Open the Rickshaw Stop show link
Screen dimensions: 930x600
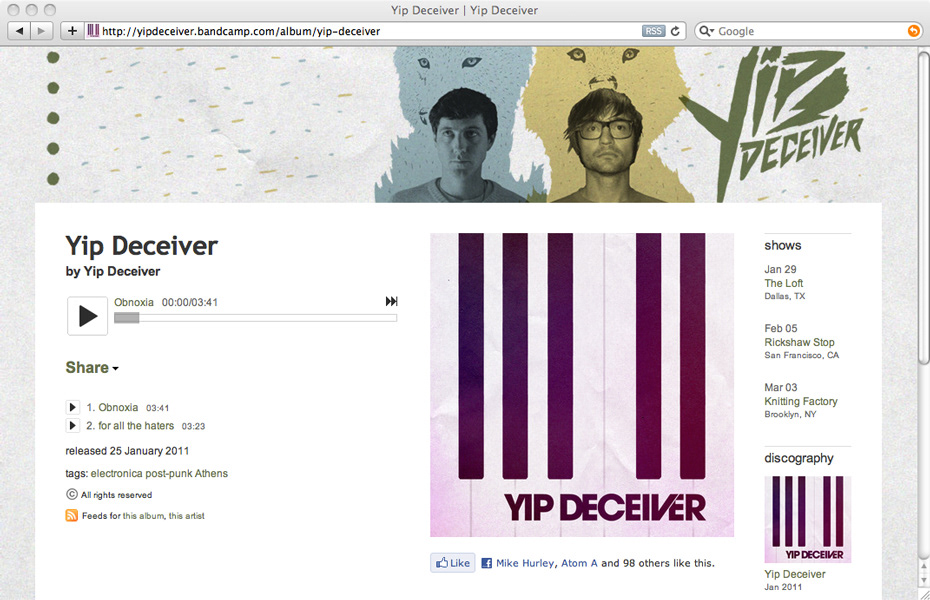799,342
